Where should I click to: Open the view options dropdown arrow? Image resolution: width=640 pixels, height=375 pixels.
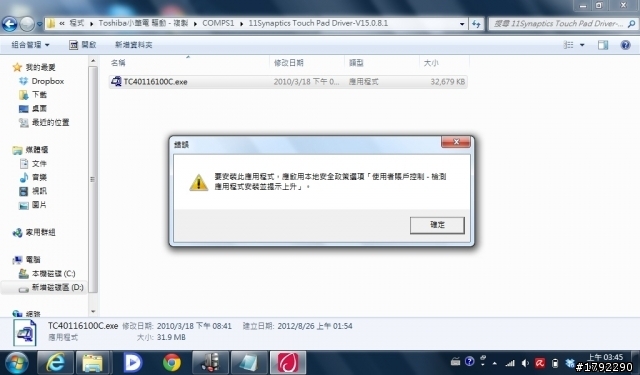tap(582, 45)
